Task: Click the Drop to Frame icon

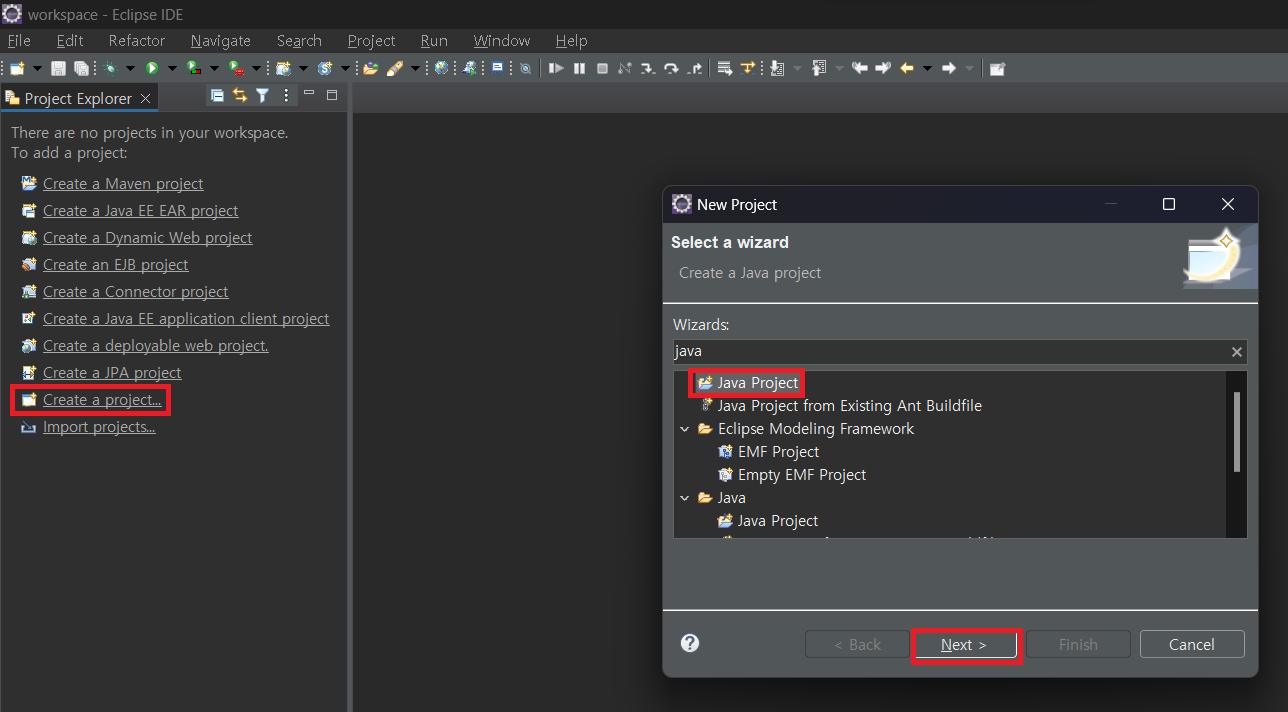Action: tap(725, 68)
